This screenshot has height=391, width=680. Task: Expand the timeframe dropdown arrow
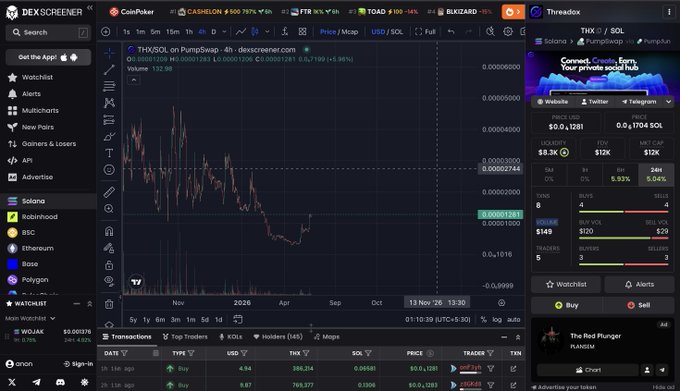coord(224,32)
